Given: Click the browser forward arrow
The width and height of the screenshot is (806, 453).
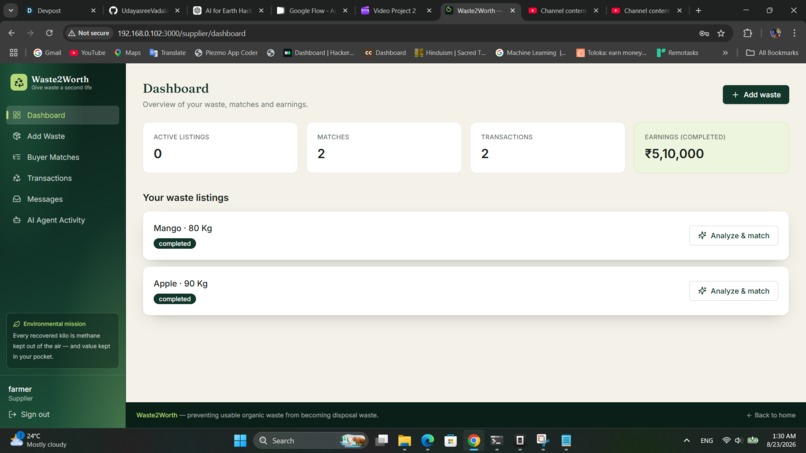Looking at the screenshot, I should coord(30,33).
